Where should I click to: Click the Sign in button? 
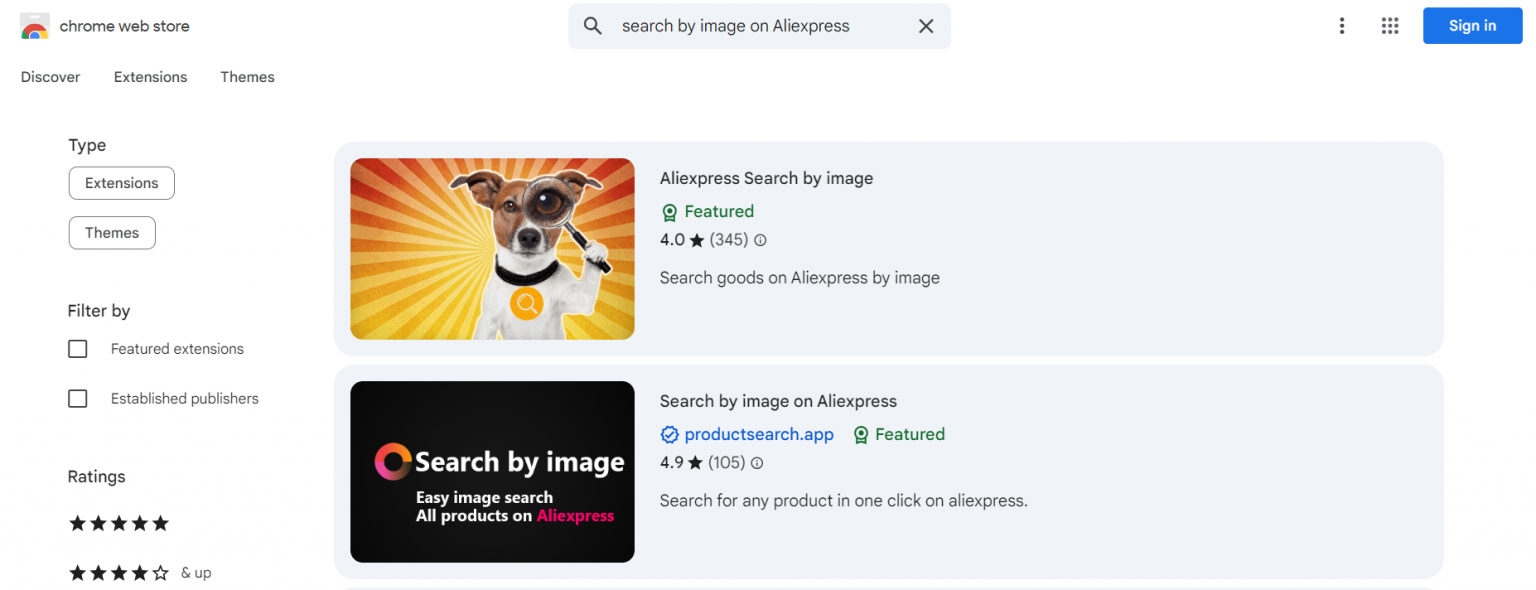click(x=1472, y=26)
